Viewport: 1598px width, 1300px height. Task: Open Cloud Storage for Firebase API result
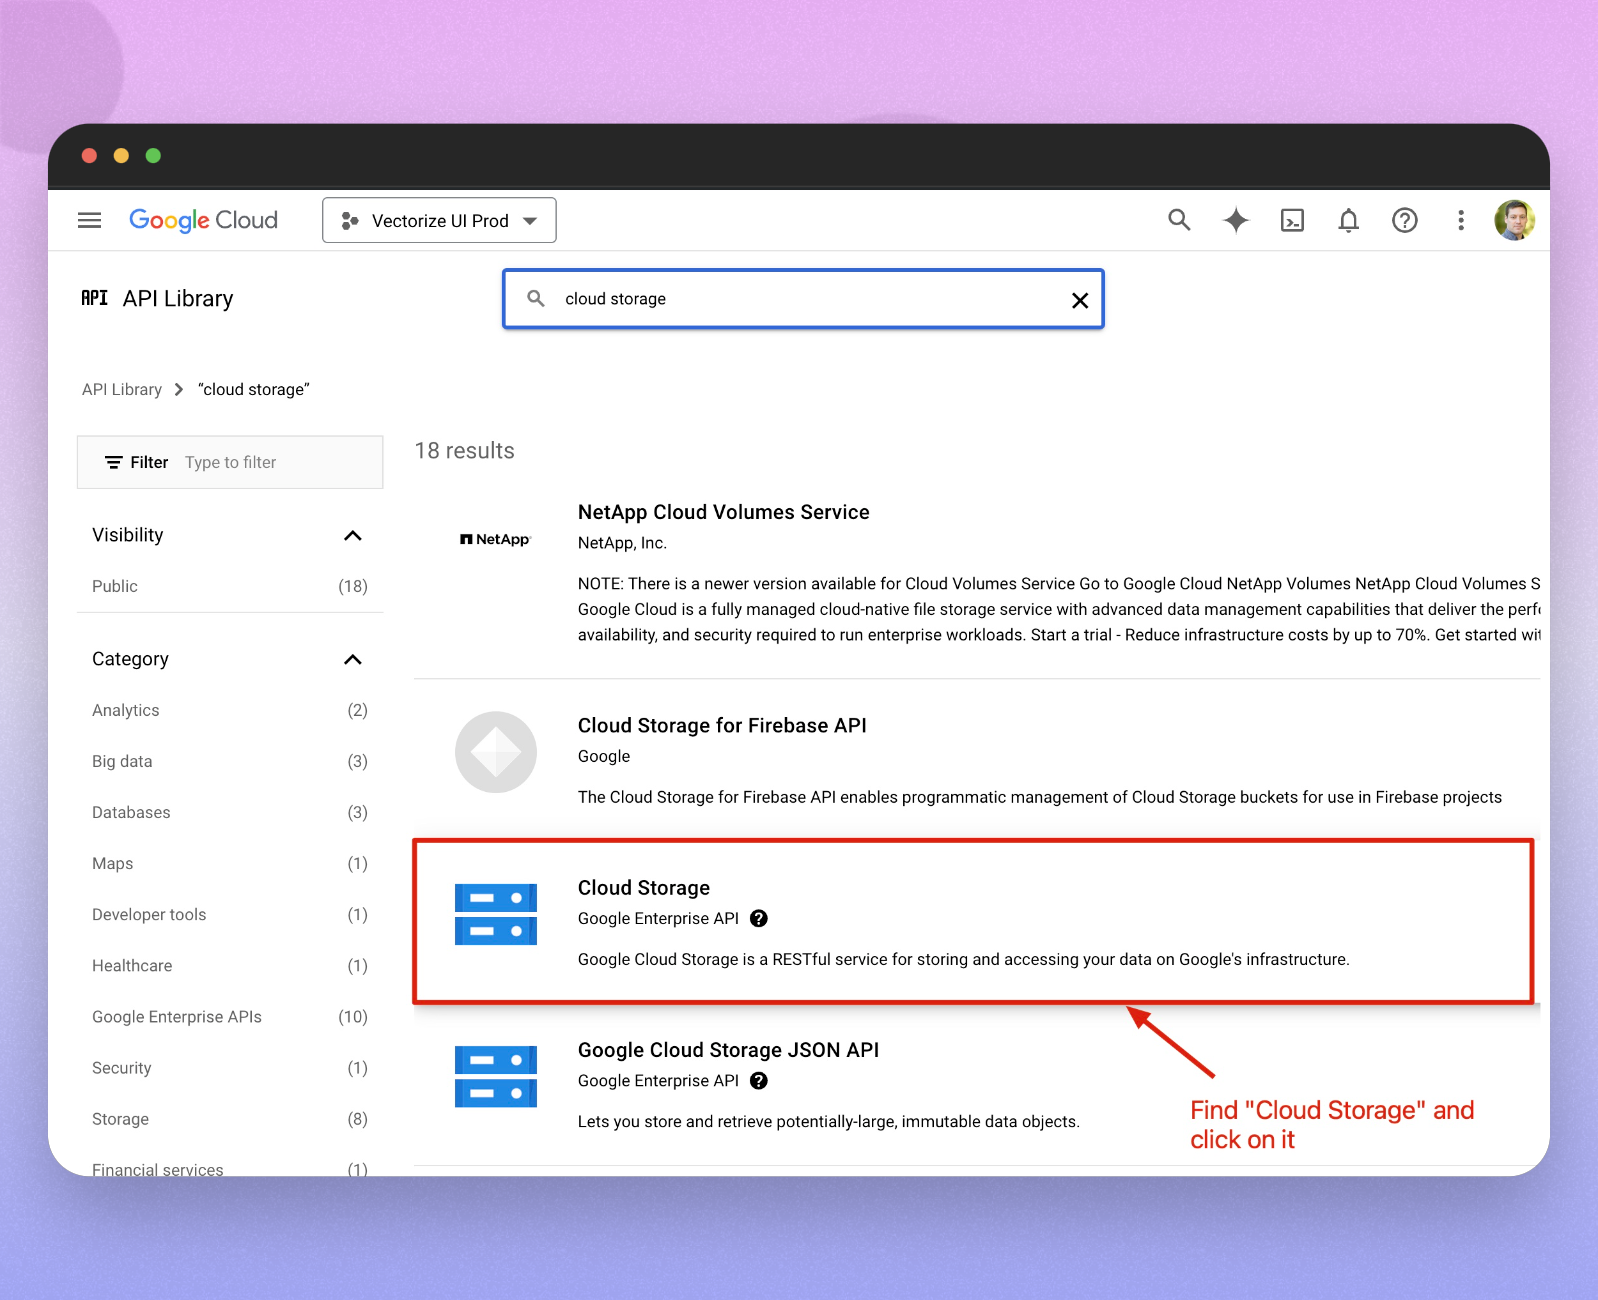722,725
